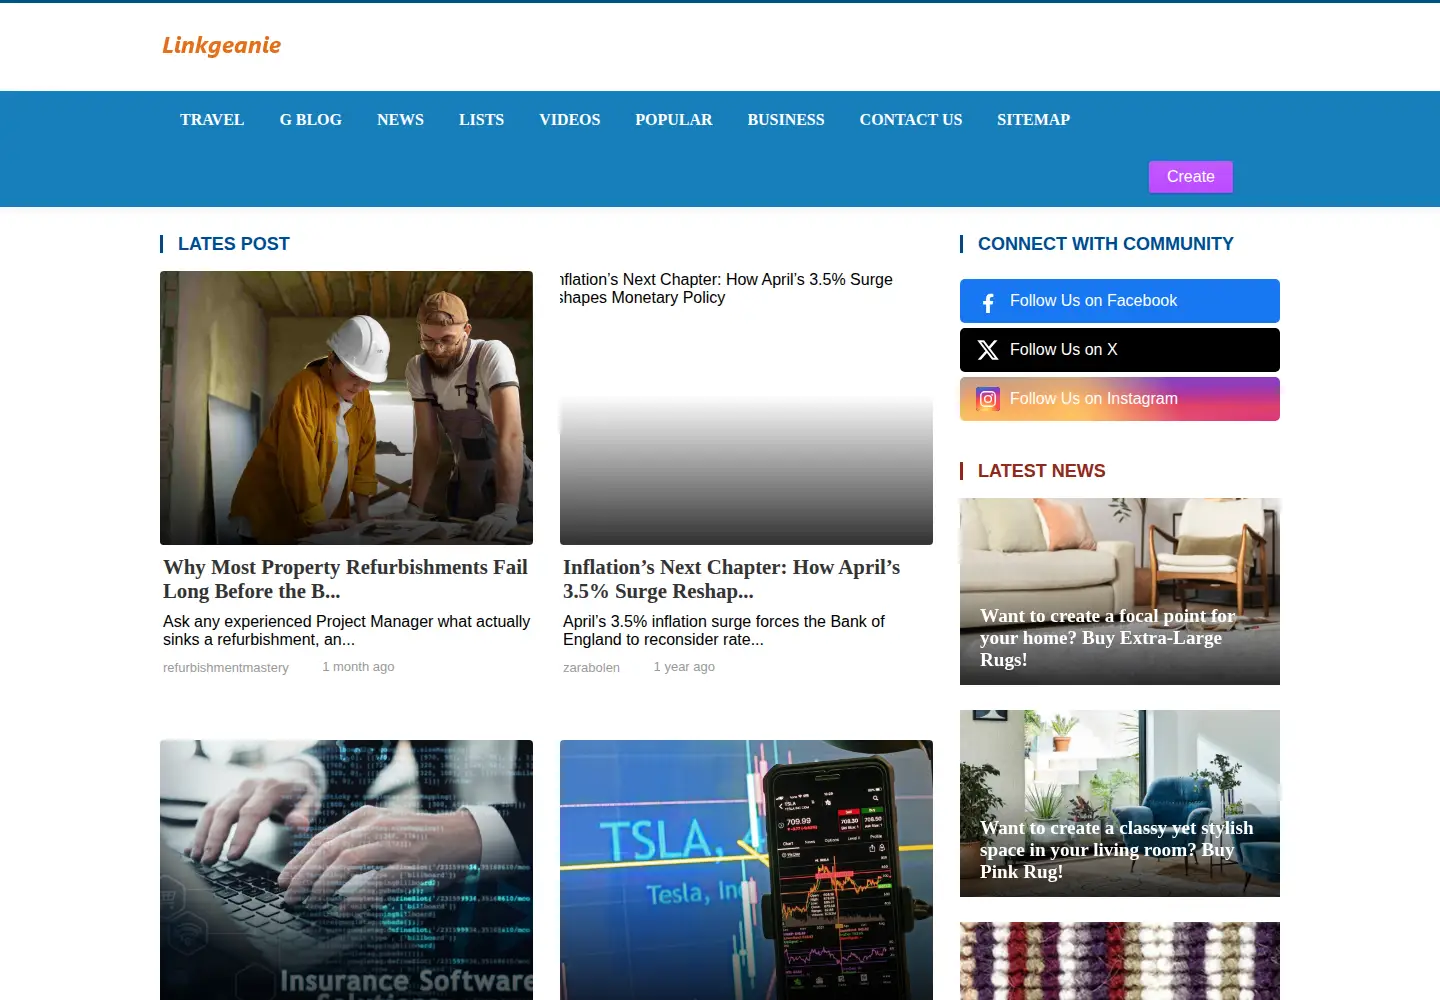This screenshot has height=1000, width=1440.
Task: Open the knitted striped fabric news thumbnail
Action: [1120, 961]
